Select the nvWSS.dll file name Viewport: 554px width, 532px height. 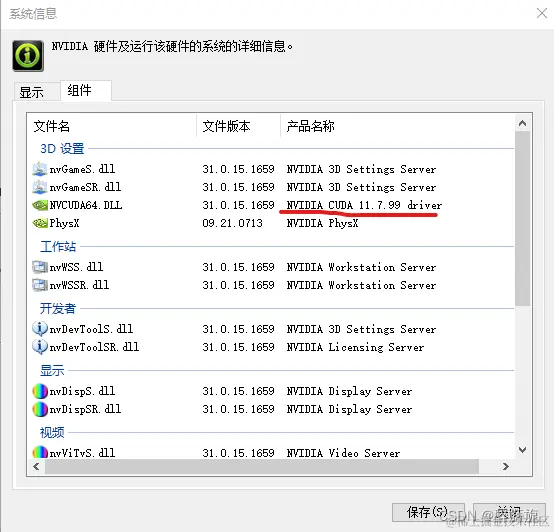tap(76, 267)
